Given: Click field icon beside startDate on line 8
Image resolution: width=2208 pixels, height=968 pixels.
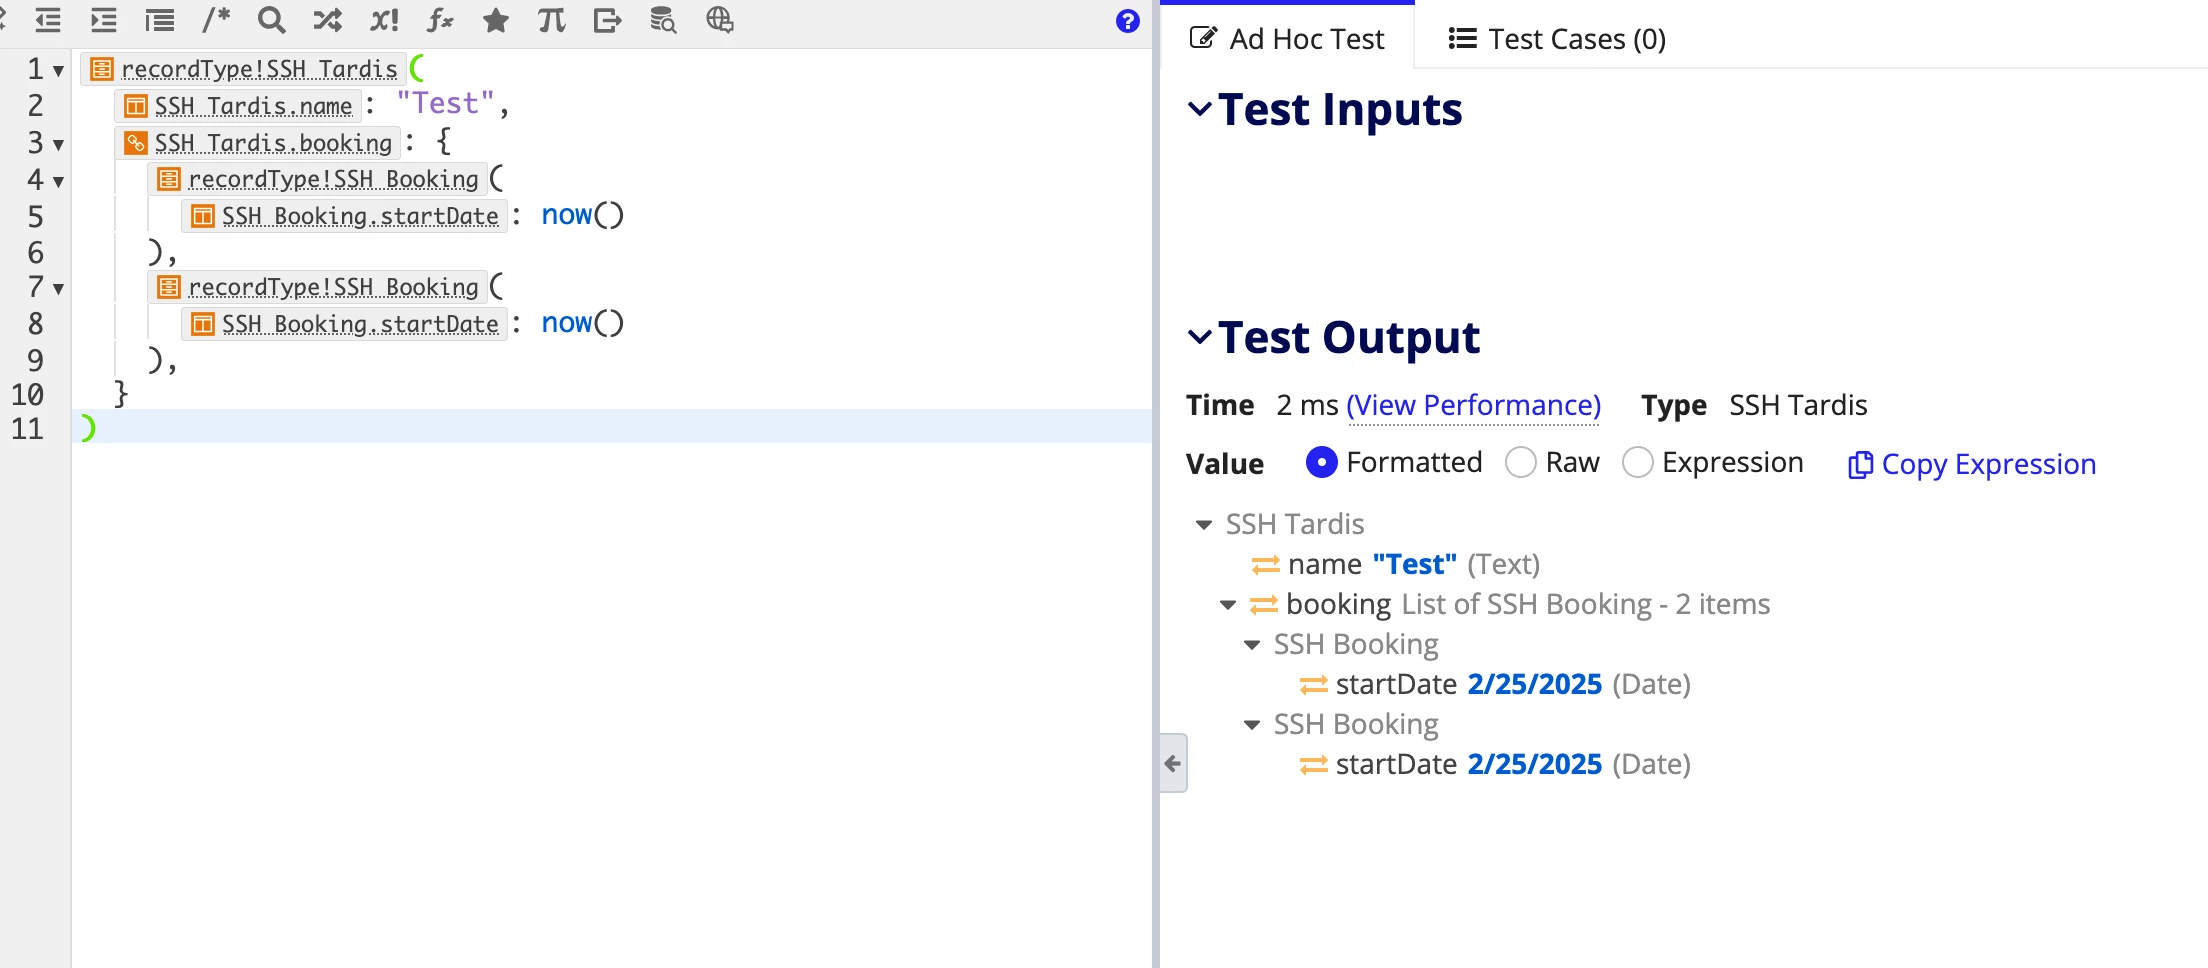Looking at the screenshot, I should click(x=203, y=324).
